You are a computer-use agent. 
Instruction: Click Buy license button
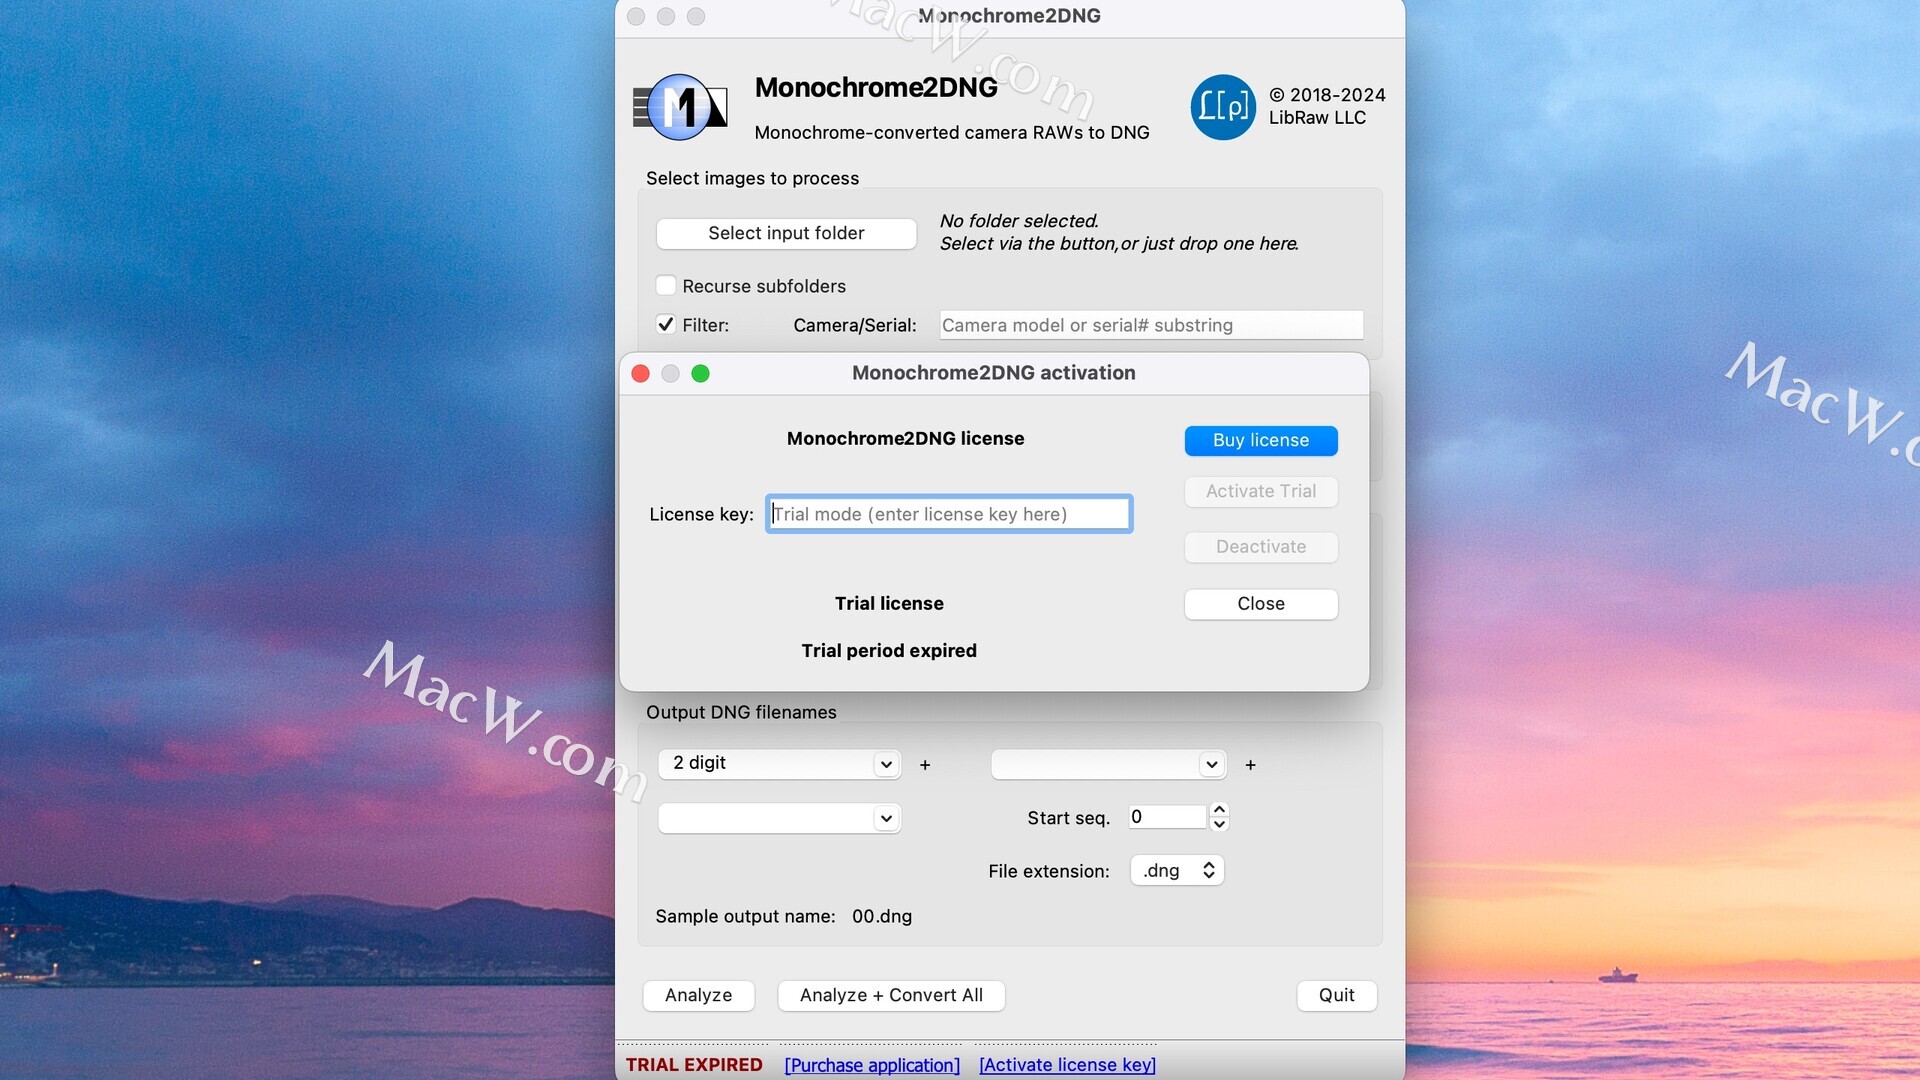(x=1261, y=440)
